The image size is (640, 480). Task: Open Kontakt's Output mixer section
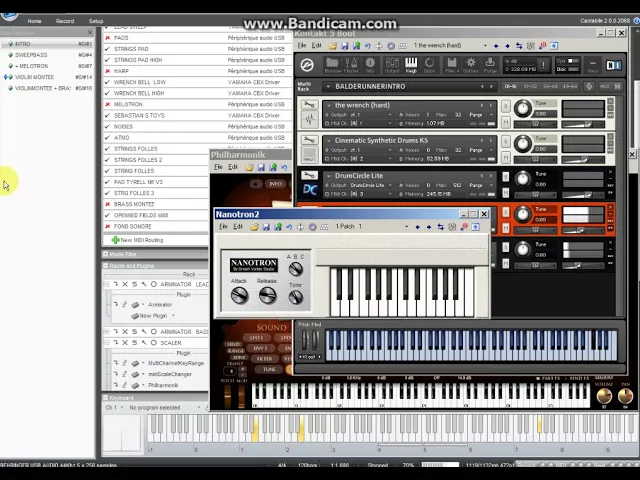pyautogui.click(x=392, y=65)
